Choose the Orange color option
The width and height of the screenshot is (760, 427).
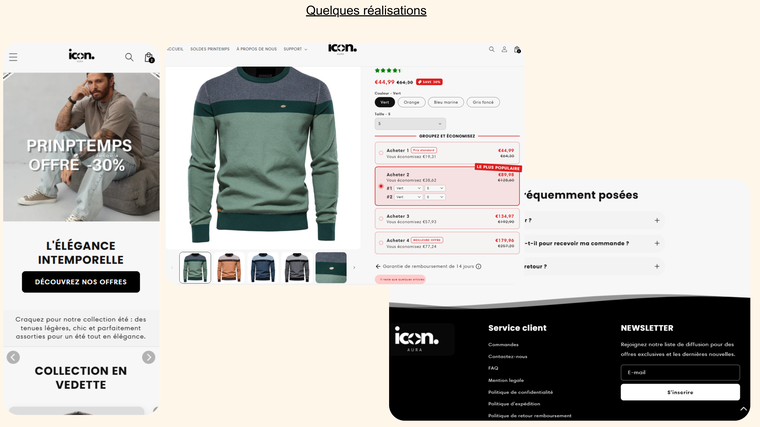coord(412,102)
